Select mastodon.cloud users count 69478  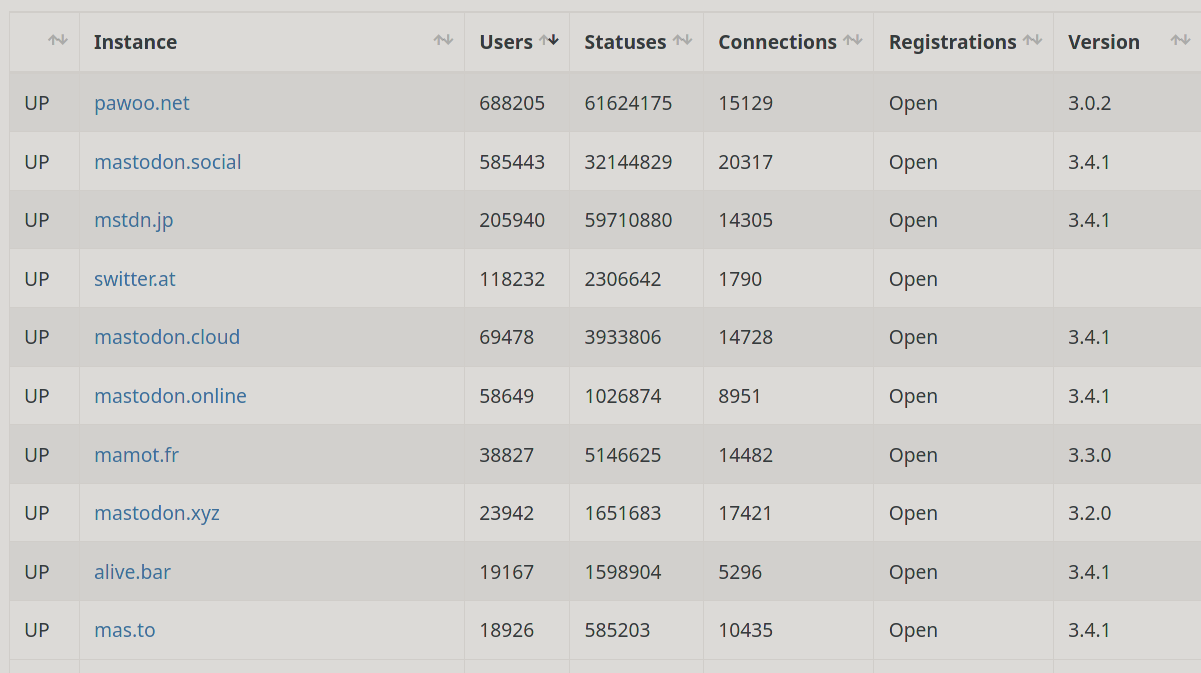pyautogui.click(x=507, y=337)
